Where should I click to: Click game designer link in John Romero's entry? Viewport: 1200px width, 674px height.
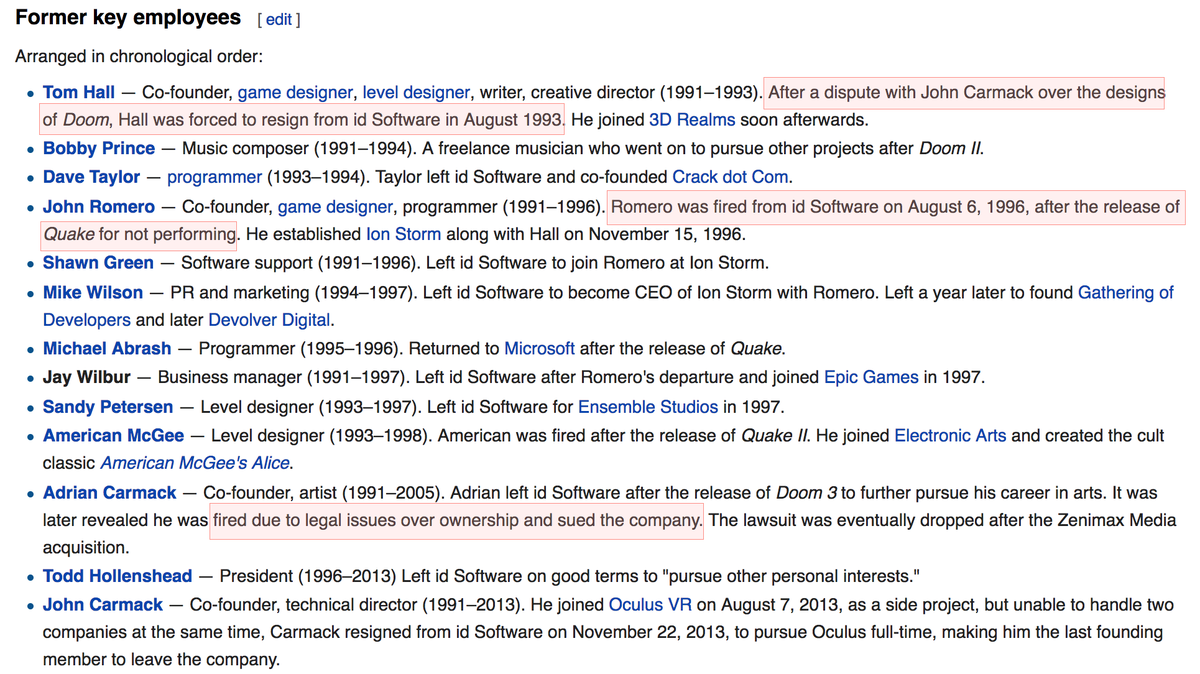click(335, 207)
